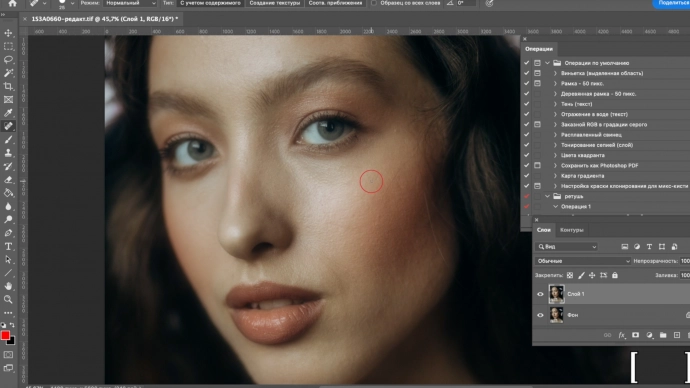Collapse Операция 1 action
The image size is (690, 388).
coord(555,206)
